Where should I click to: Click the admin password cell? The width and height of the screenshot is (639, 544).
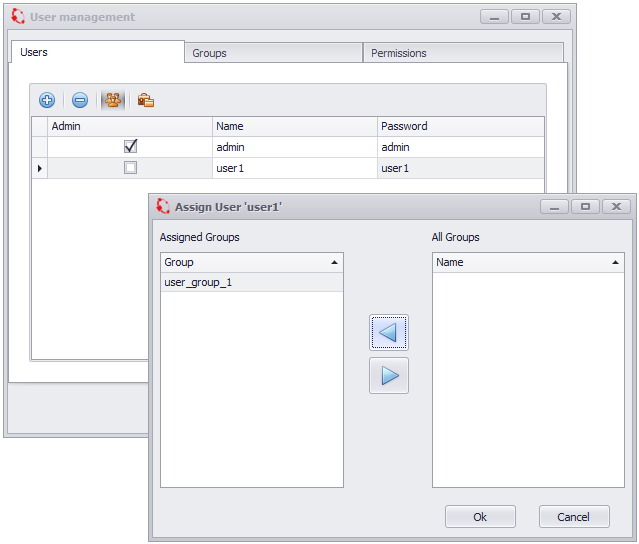point(460,147)
